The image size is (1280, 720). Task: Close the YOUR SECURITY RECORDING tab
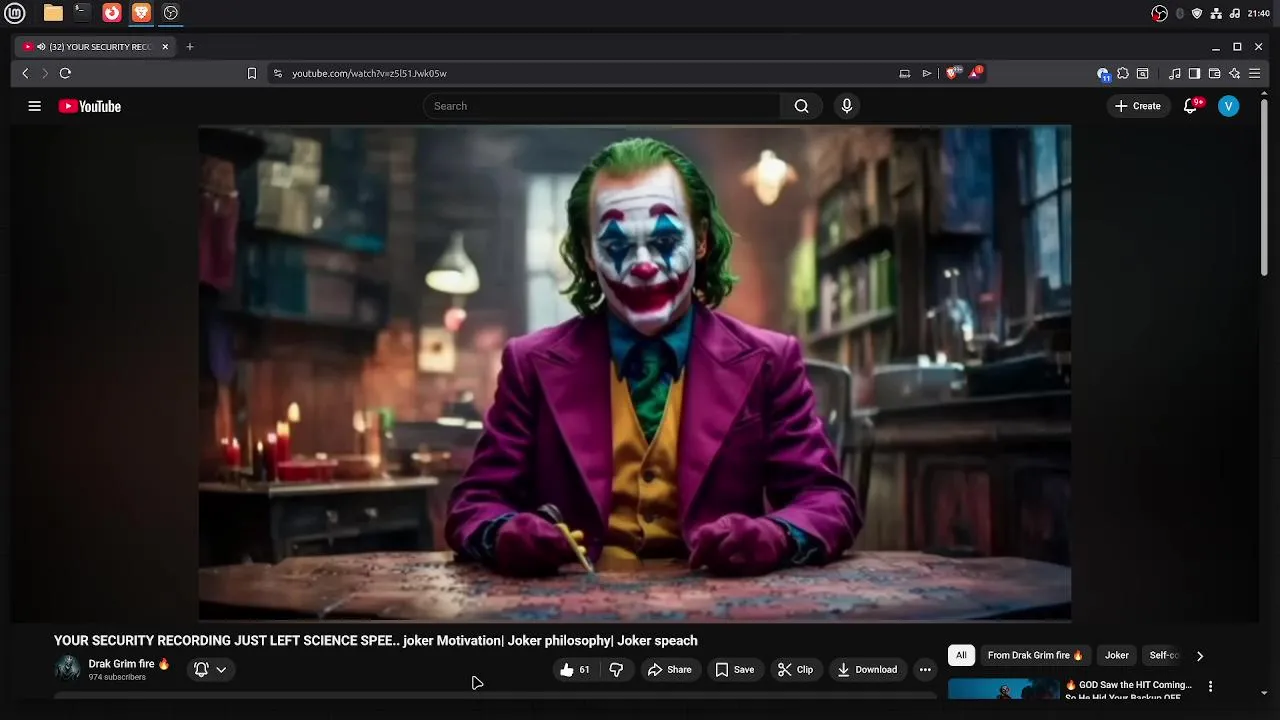pyautogui.click(x=165, y=46)
